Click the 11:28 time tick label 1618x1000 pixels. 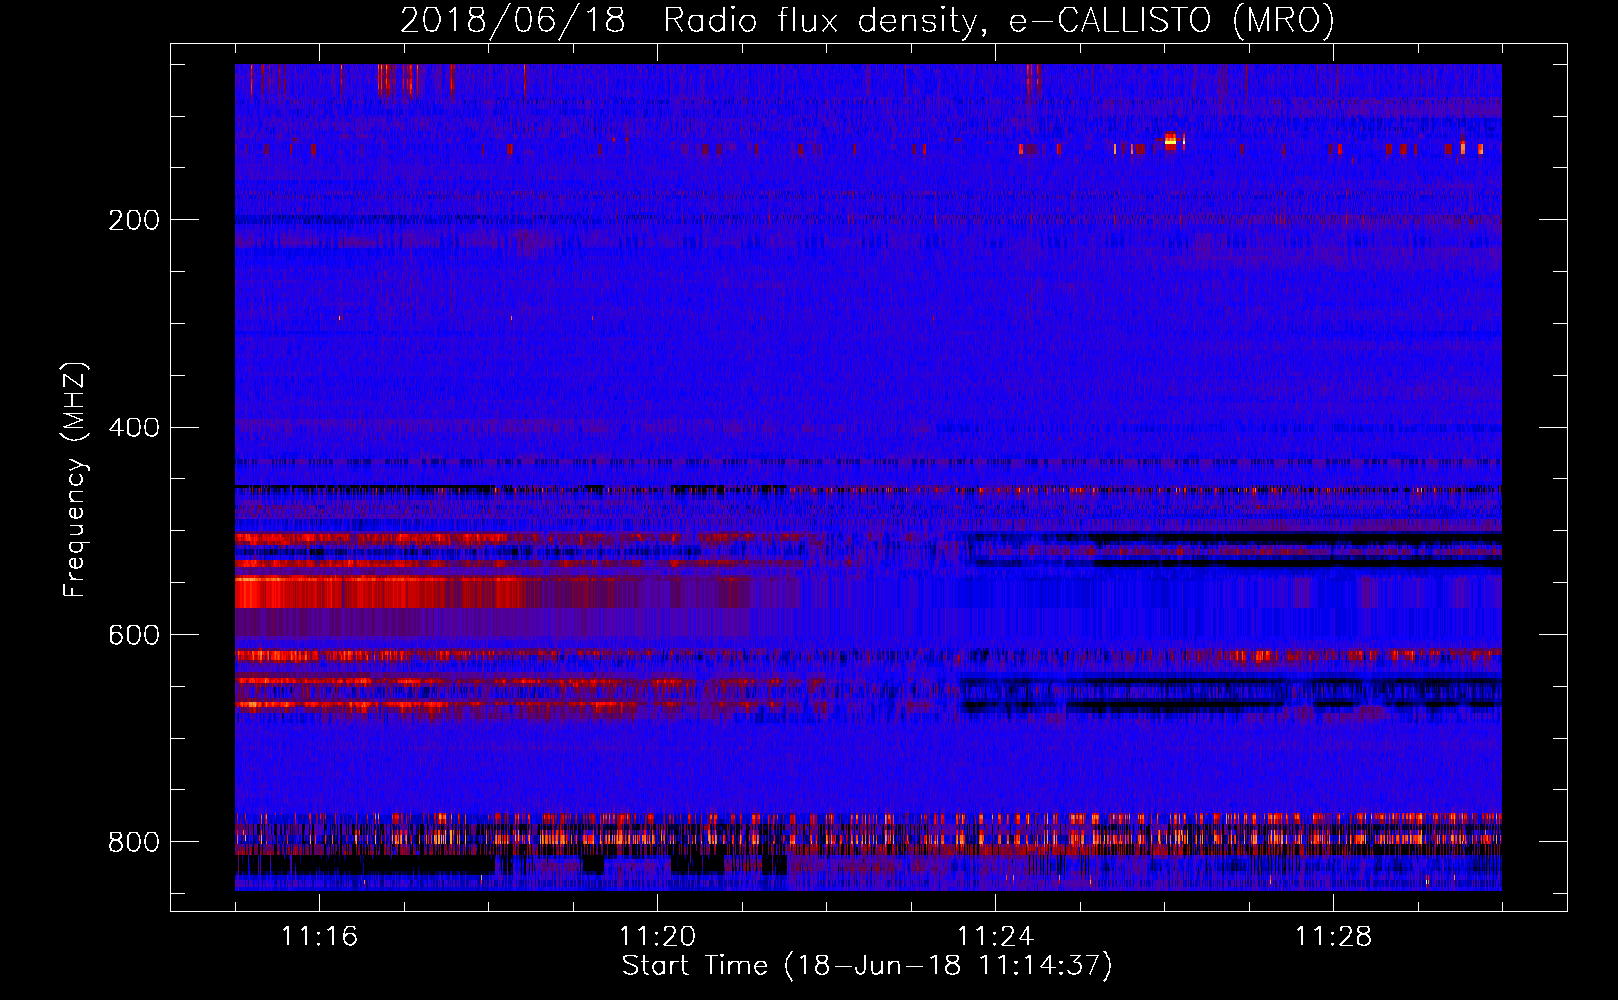click(x=1333, y=937)
